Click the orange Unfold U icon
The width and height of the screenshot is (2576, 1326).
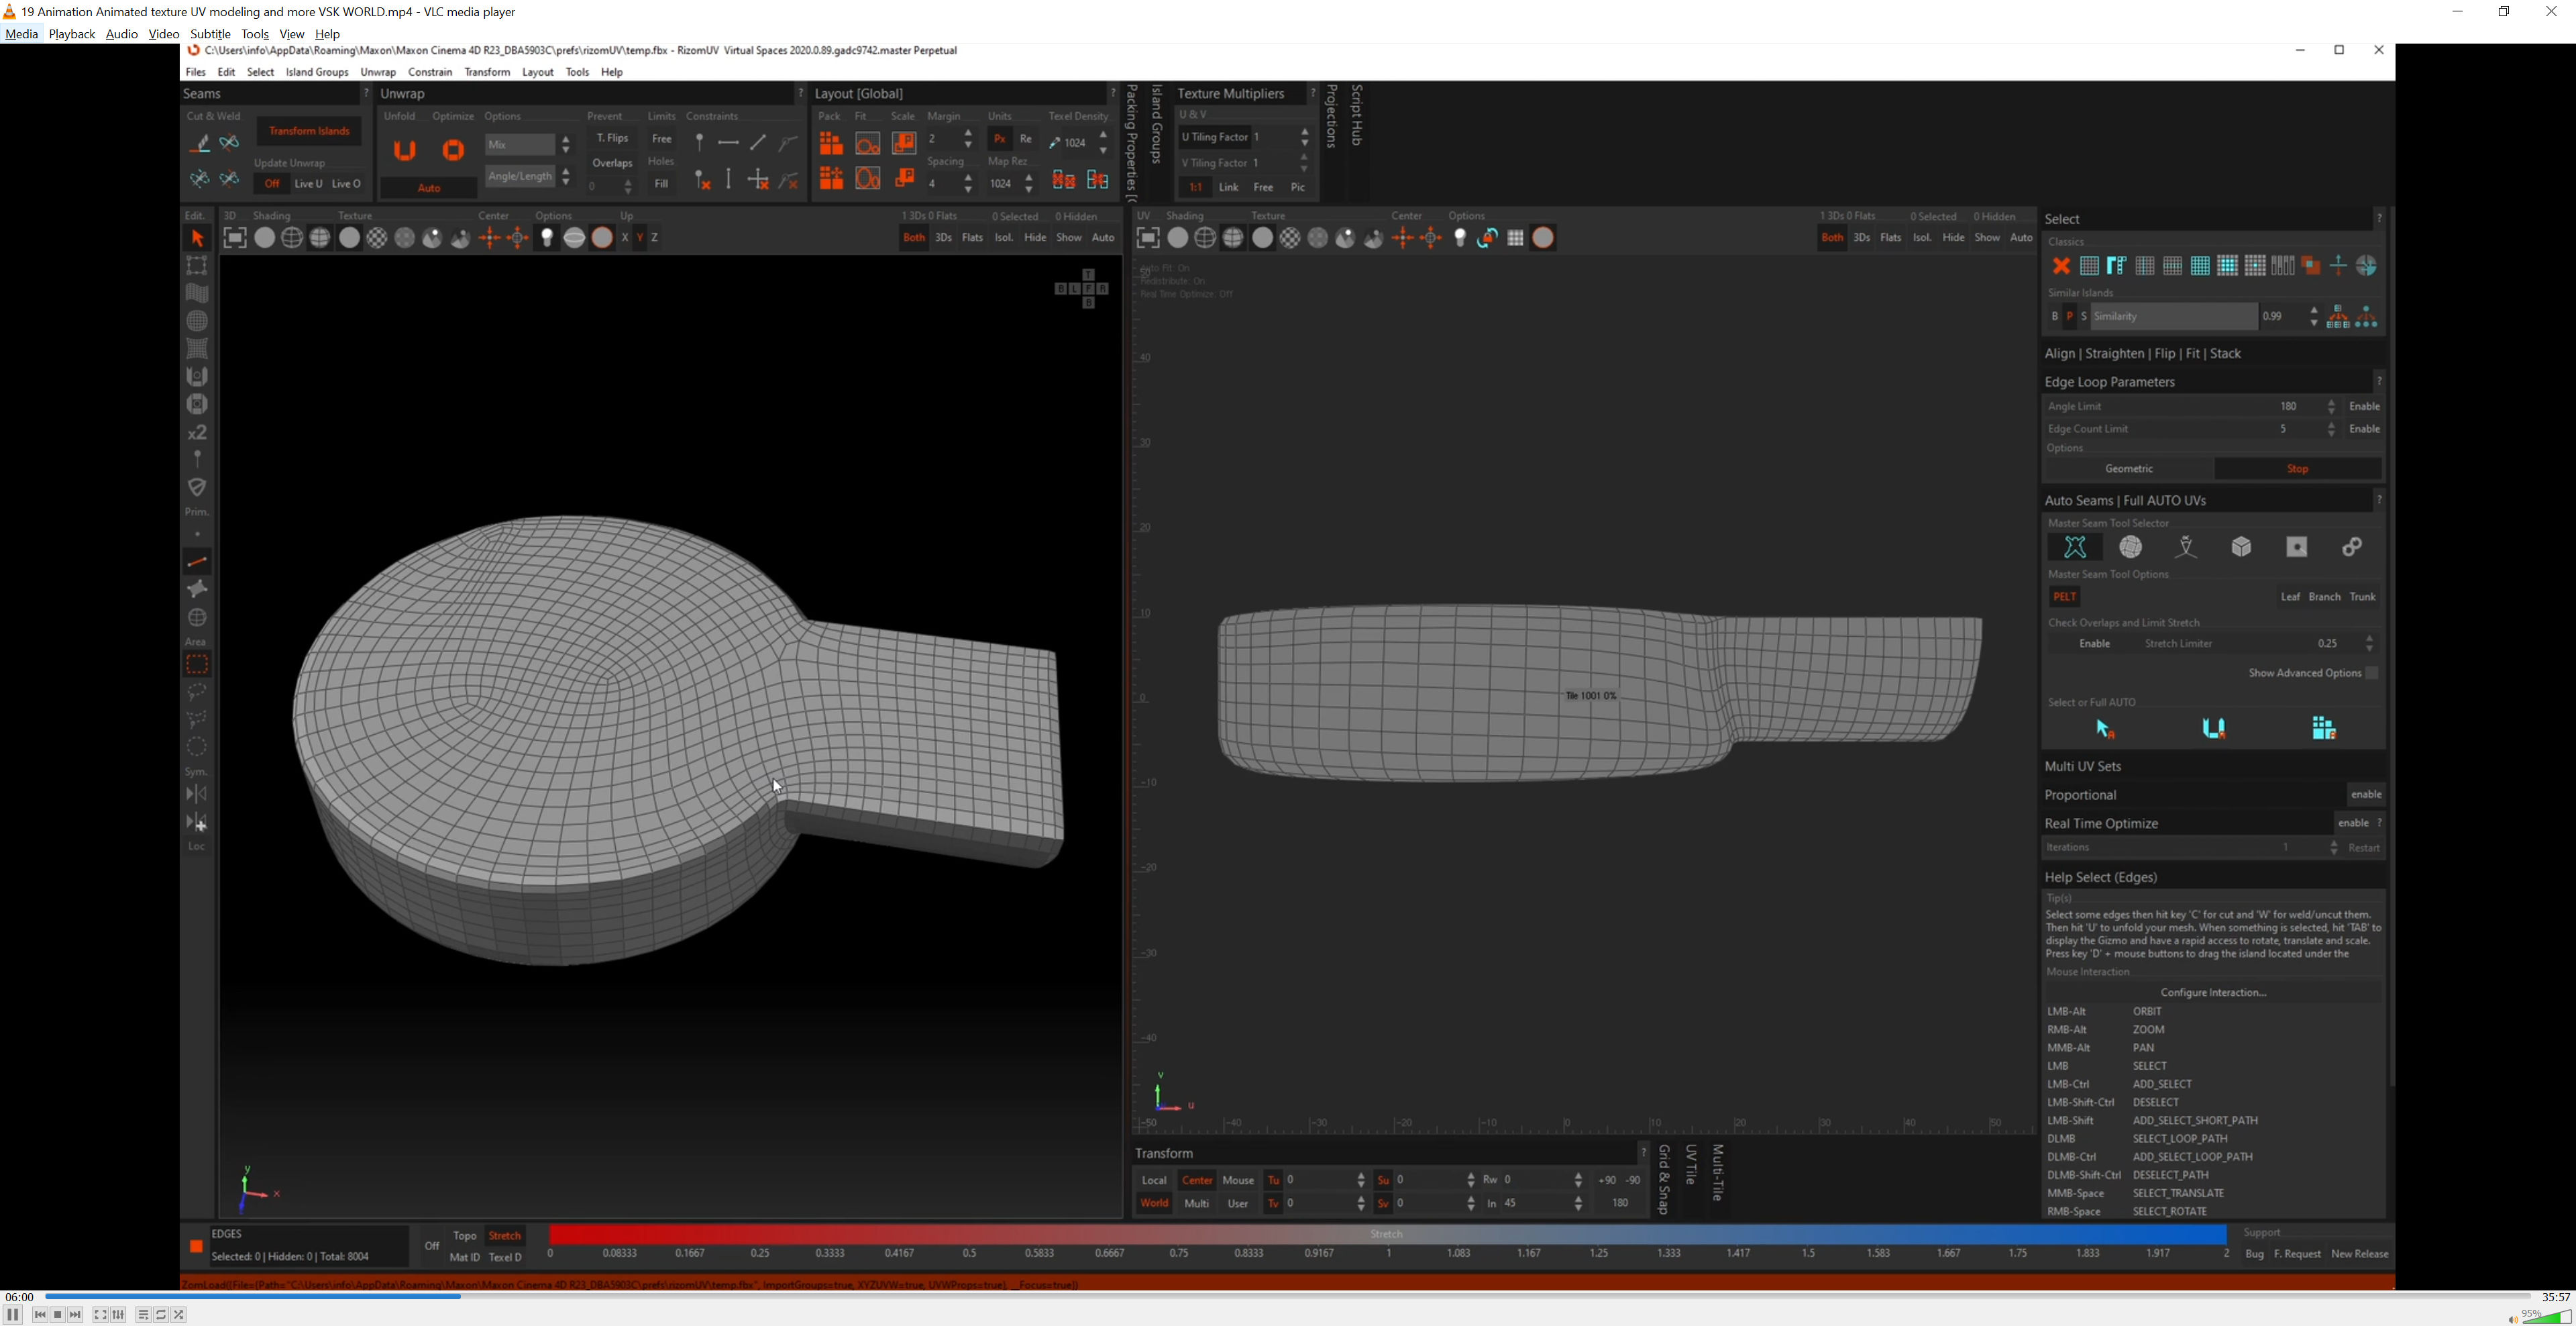(x=404, y=150)
